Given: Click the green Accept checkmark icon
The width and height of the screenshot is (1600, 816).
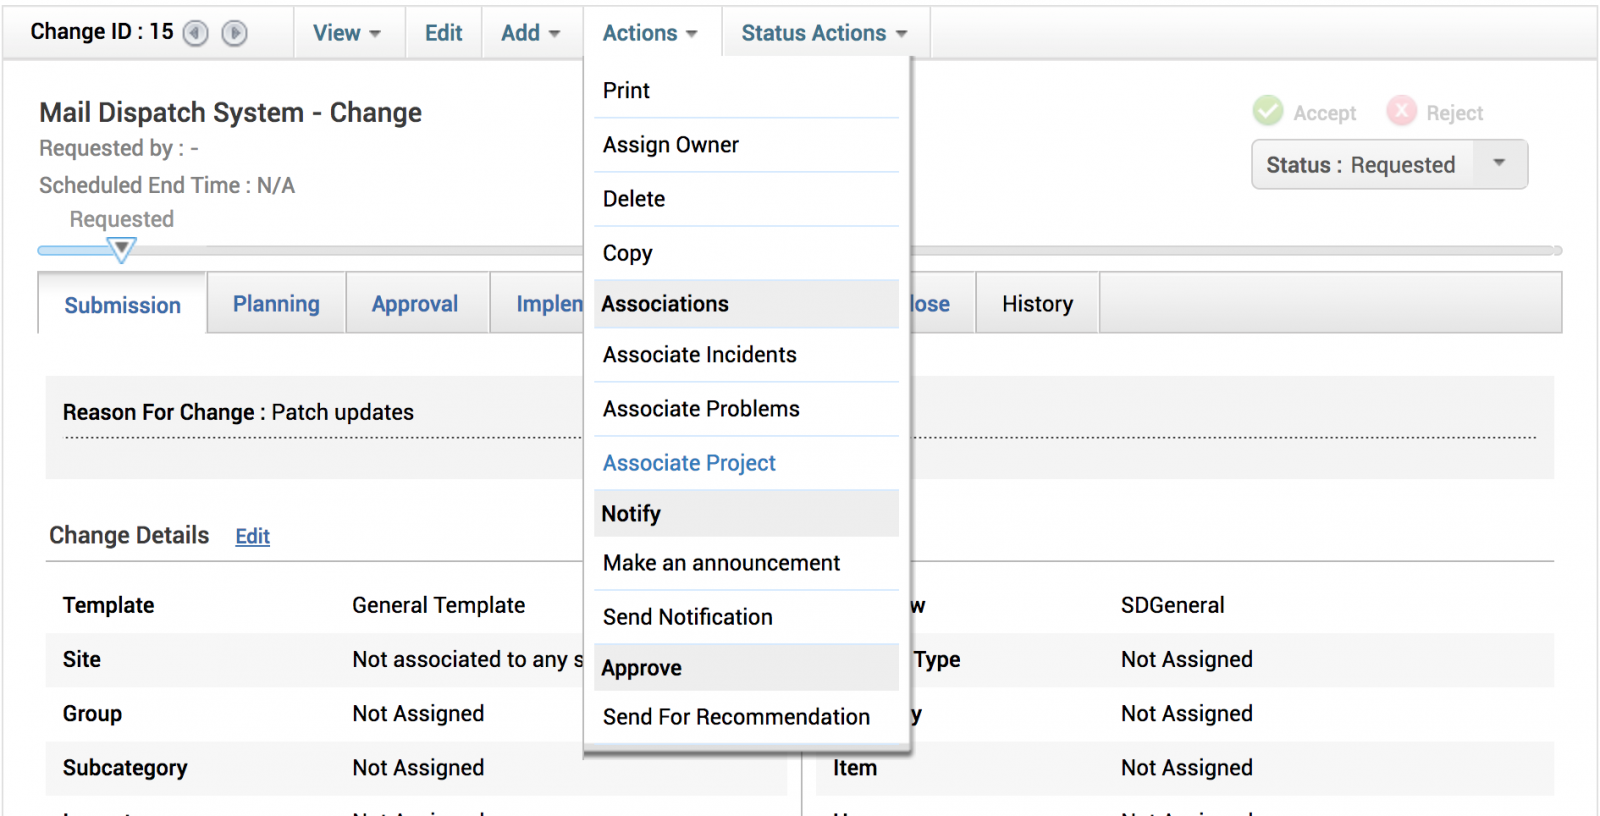Looking at the screenshot, I should (1268, 110).
